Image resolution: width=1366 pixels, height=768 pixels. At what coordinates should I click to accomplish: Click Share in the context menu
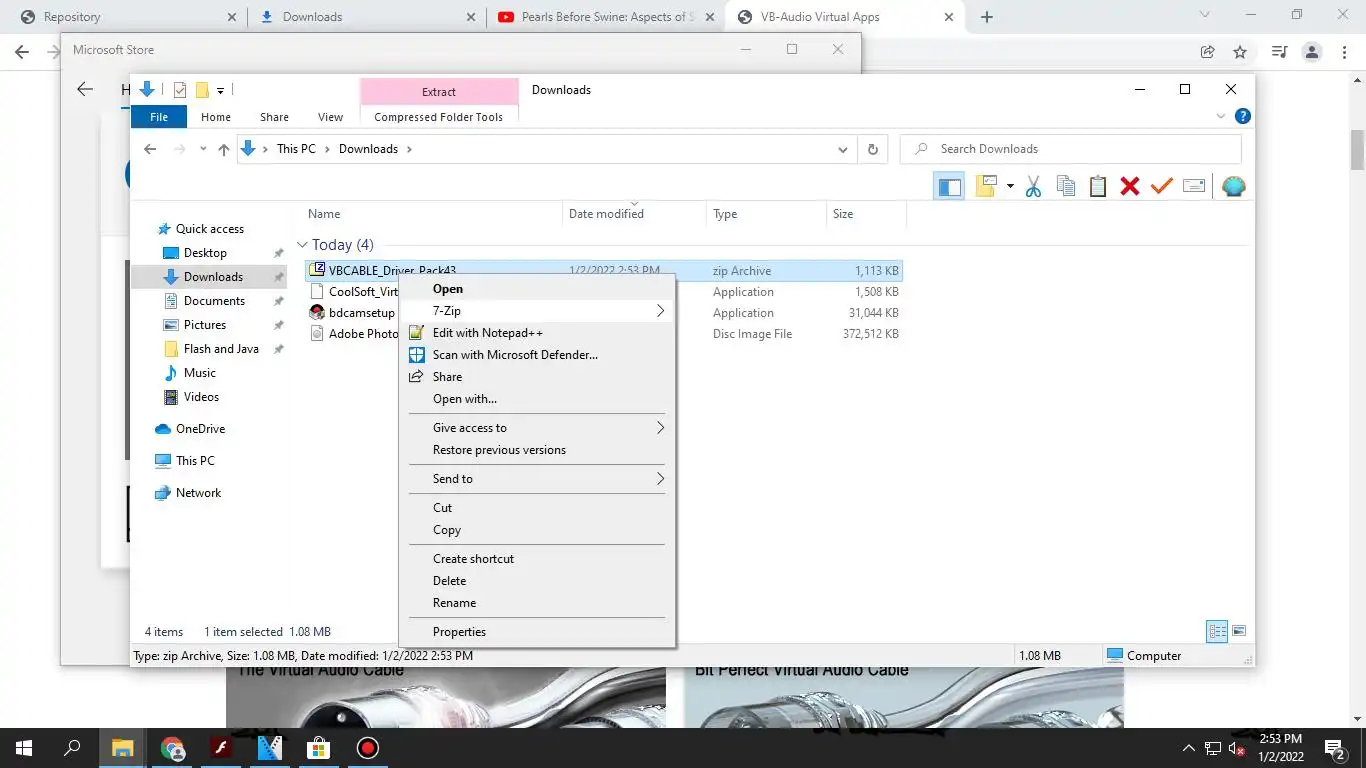coord(537,377)
